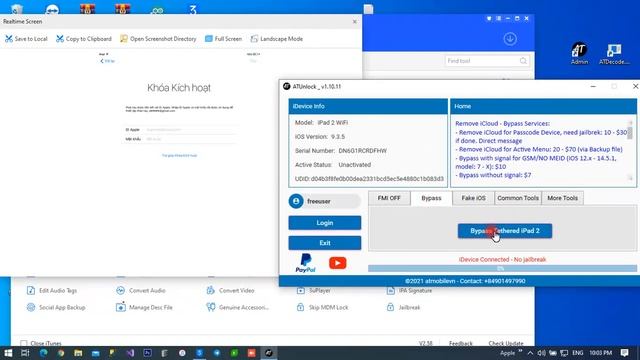Click the ATUnlock taskbar icon
The height and width of the screenshot is (360, 640).
[x=269, y=353]
